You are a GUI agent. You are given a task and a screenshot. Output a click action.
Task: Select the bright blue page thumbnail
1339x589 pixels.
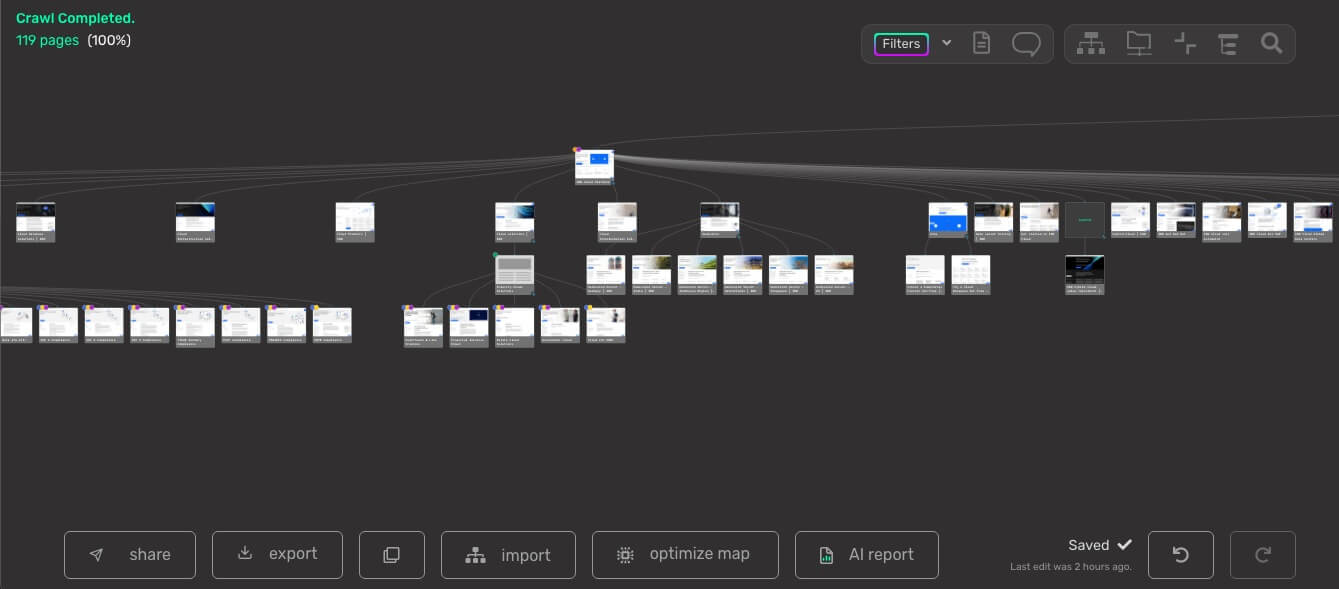point(947,222)
